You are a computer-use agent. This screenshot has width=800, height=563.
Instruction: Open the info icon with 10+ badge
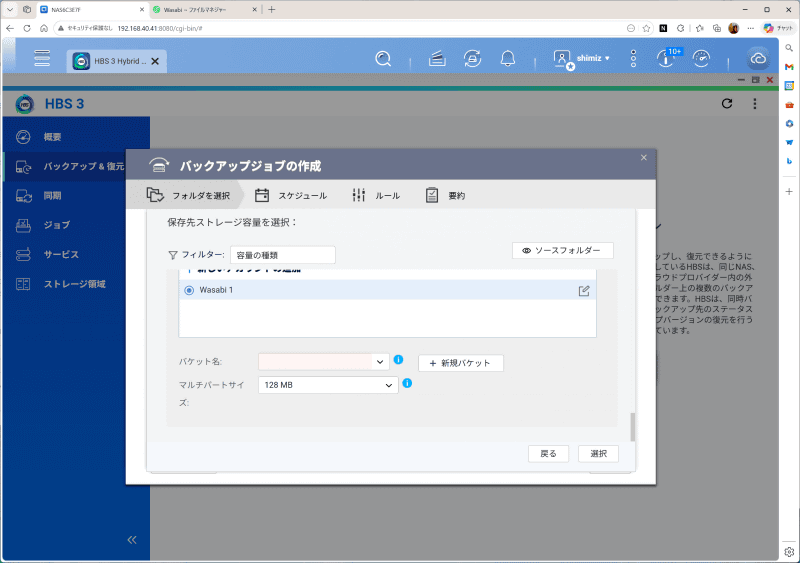pos(667,58)
